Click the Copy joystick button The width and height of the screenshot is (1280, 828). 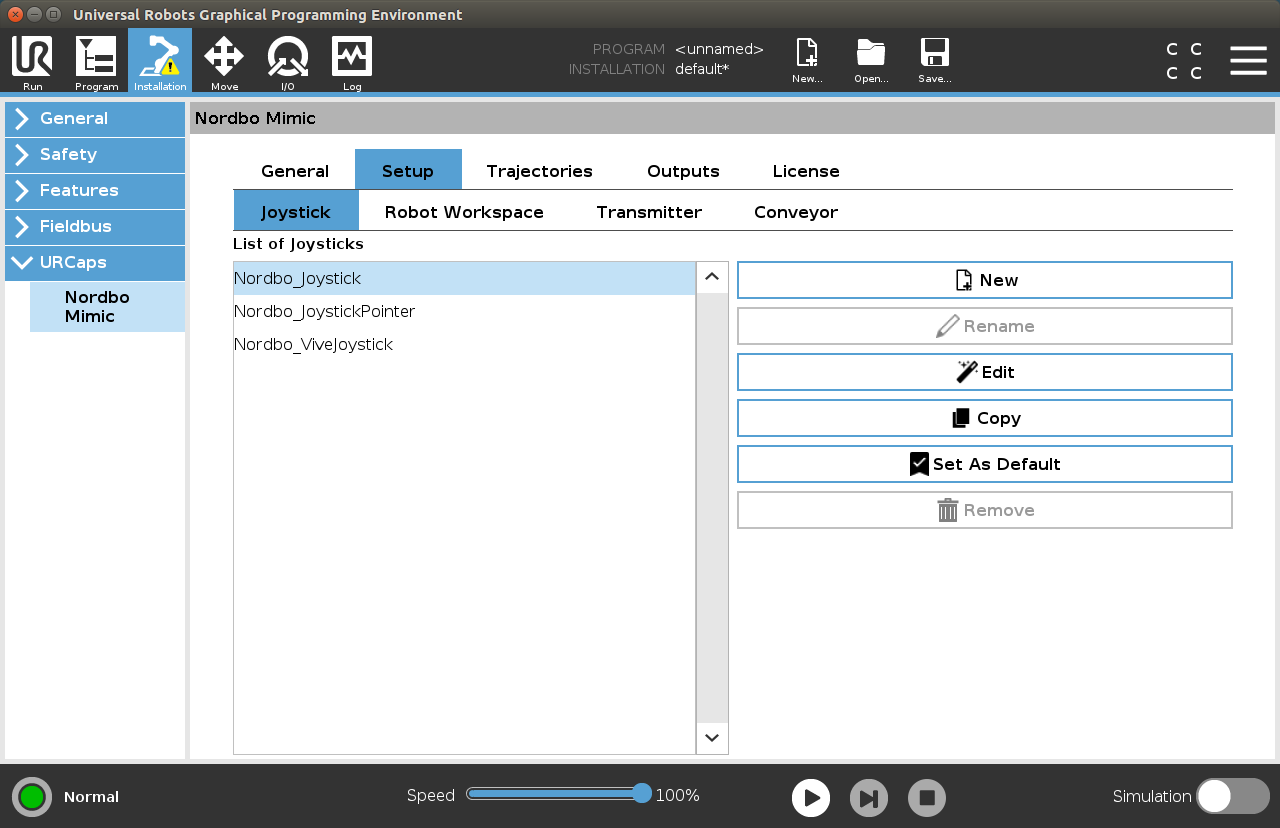click(x=985, y=418)
